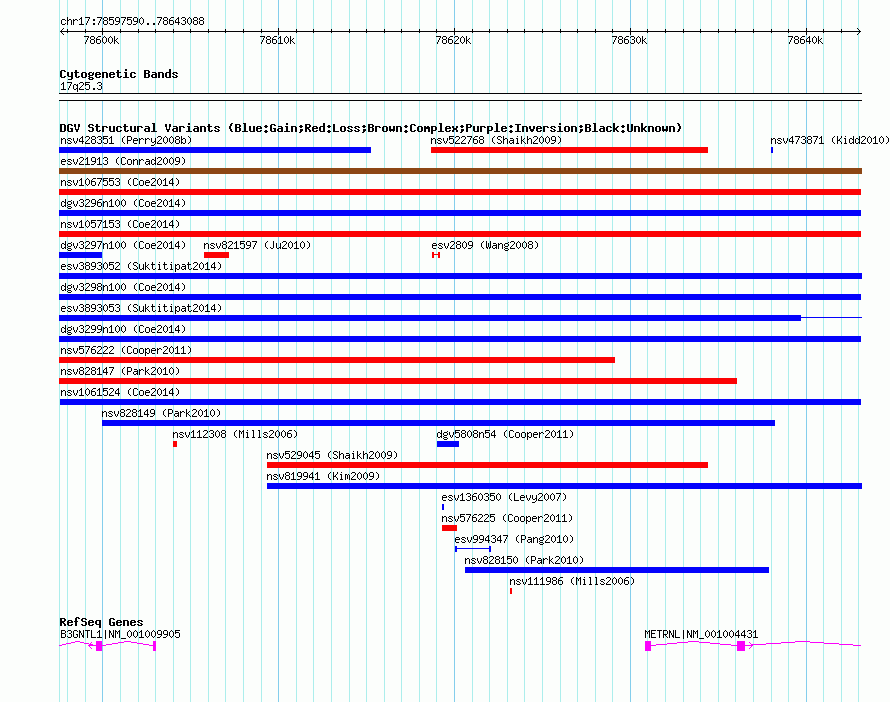Click the 78610k ruler label
Screen dimensions: 890x702
tap(277, 40)
